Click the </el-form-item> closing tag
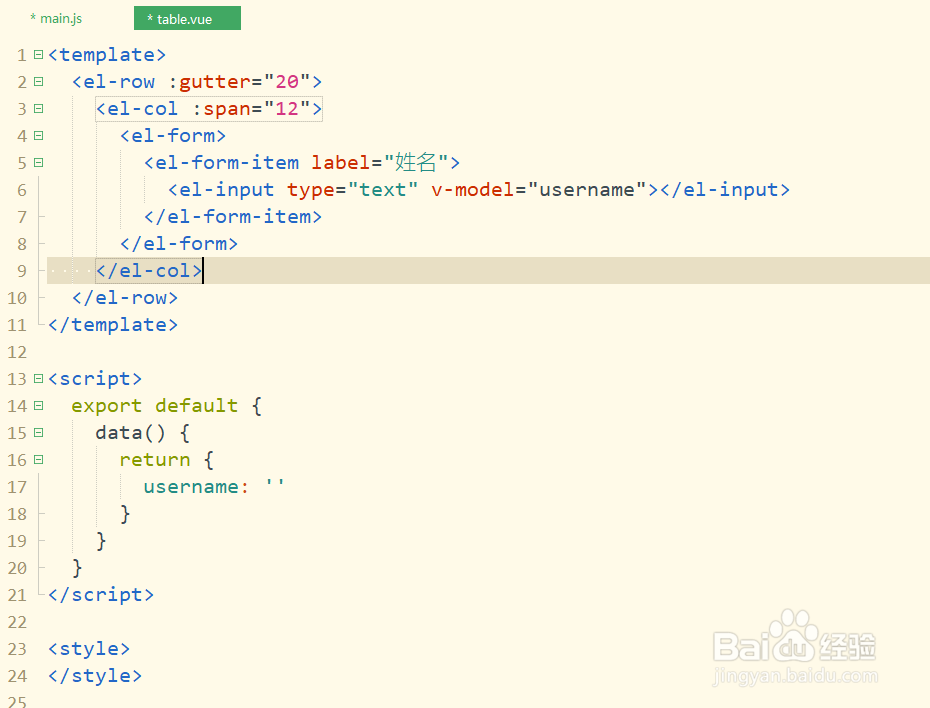This screenshot has width=930, height=708. pos(233,217)
